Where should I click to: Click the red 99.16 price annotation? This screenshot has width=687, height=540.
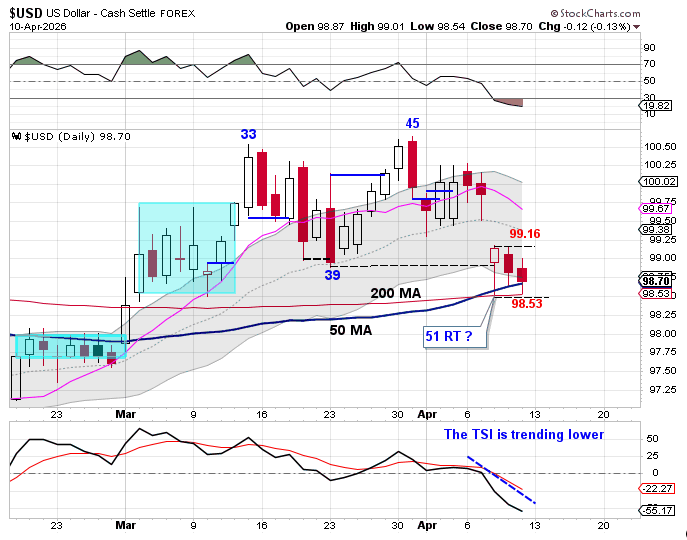pyautogui.click(x=525, y=233)
